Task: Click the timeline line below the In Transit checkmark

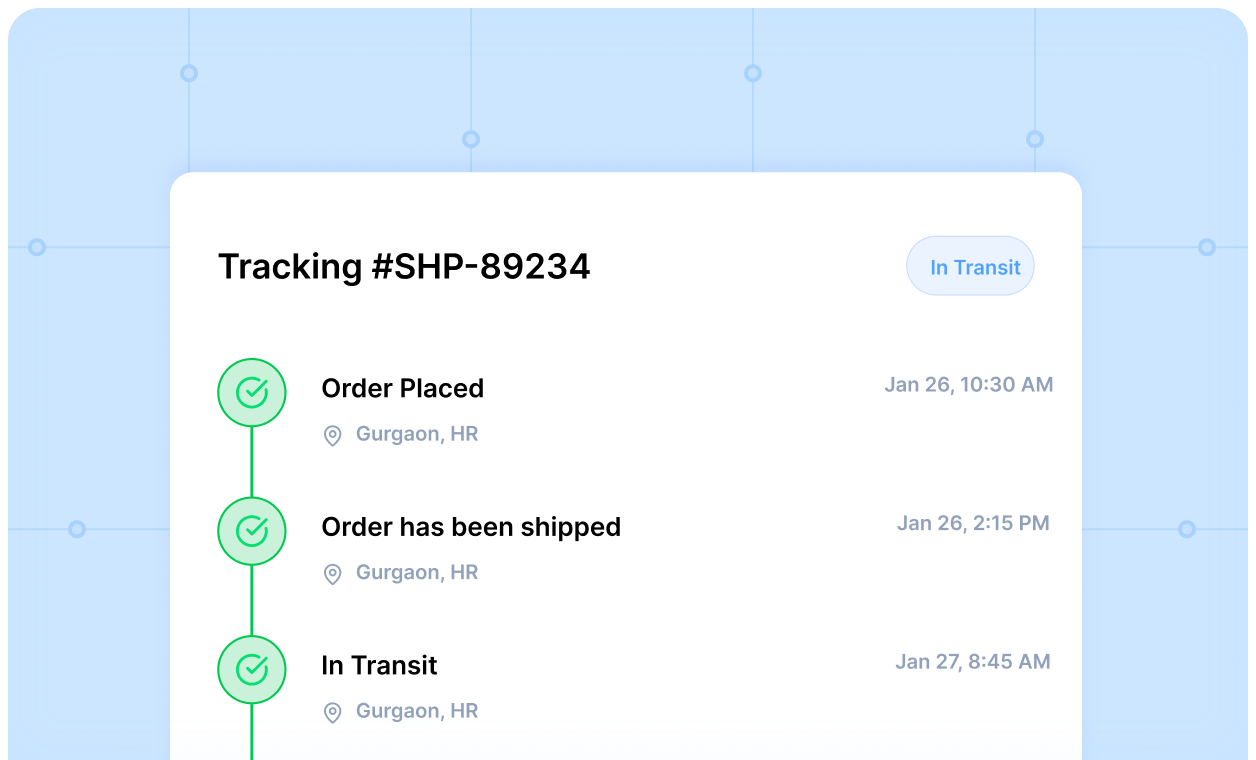Action: pyautogui.click(x=252, y=732)
